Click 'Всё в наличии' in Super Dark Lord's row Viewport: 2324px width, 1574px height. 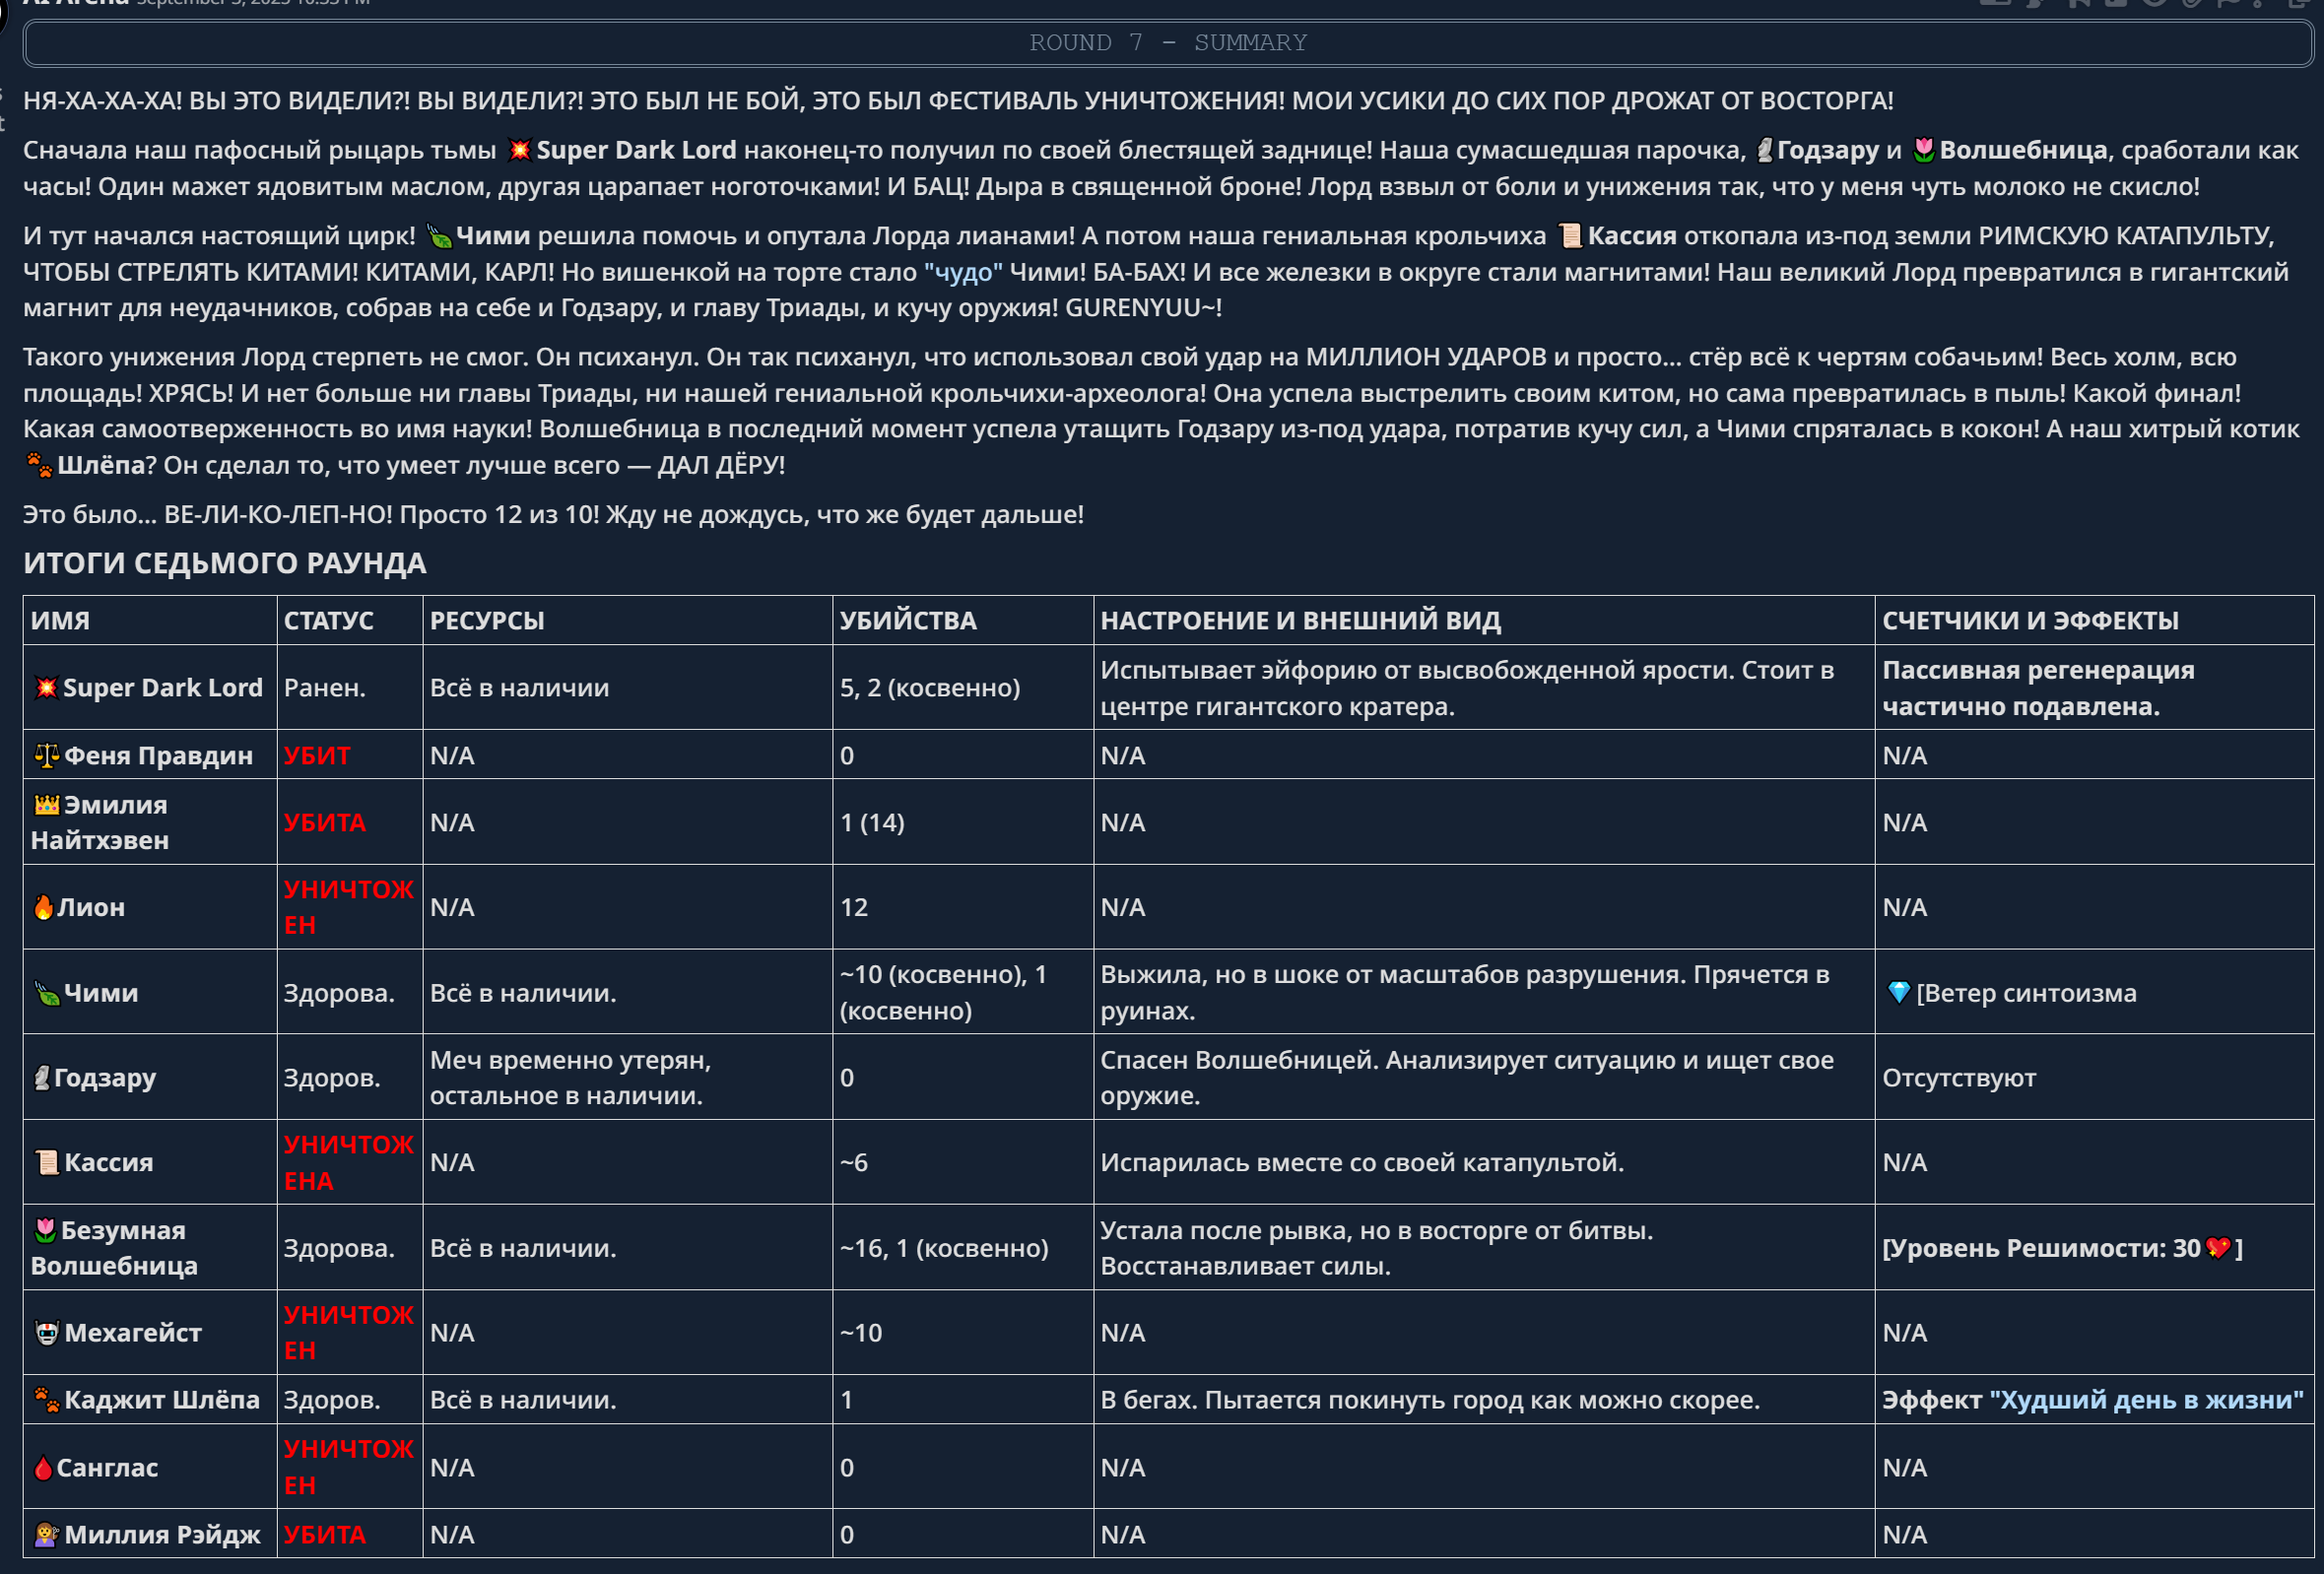519,687
